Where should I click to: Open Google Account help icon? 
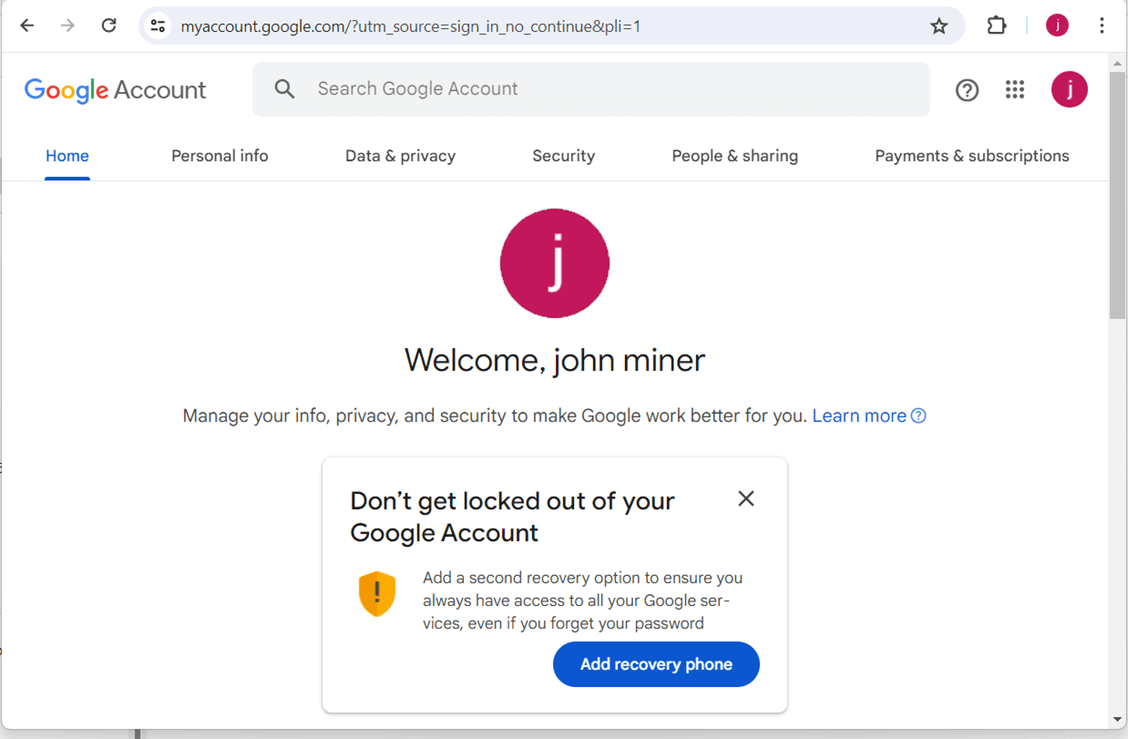[x=966, y=90]
